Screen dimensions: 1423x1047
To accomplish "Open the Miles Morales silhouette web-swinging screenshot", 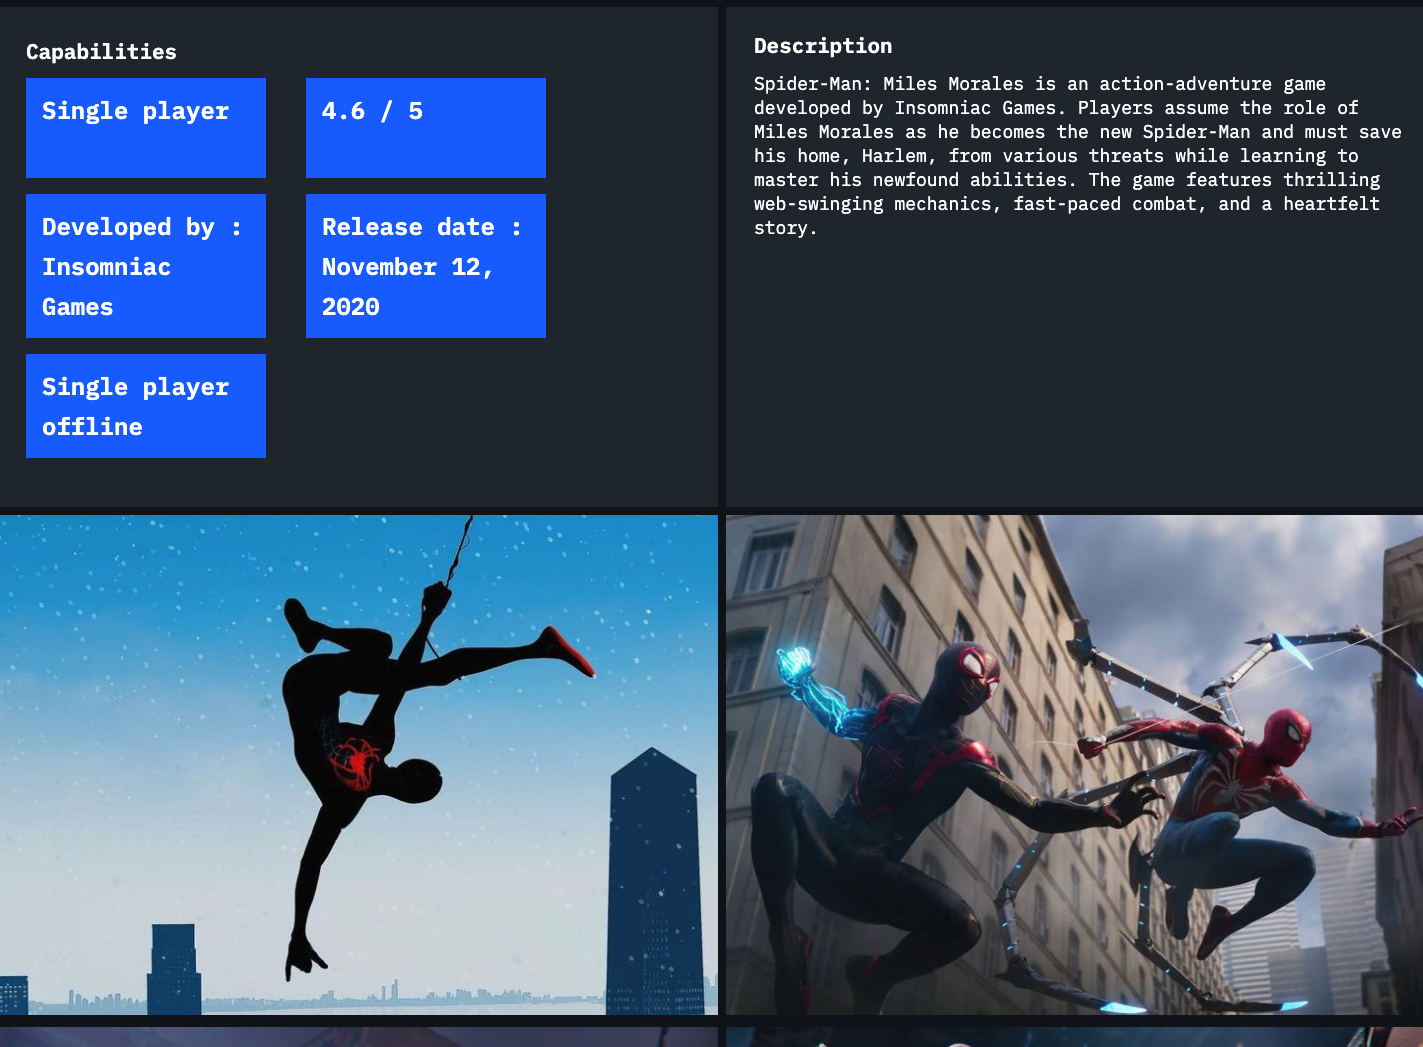I will (359, 765).
